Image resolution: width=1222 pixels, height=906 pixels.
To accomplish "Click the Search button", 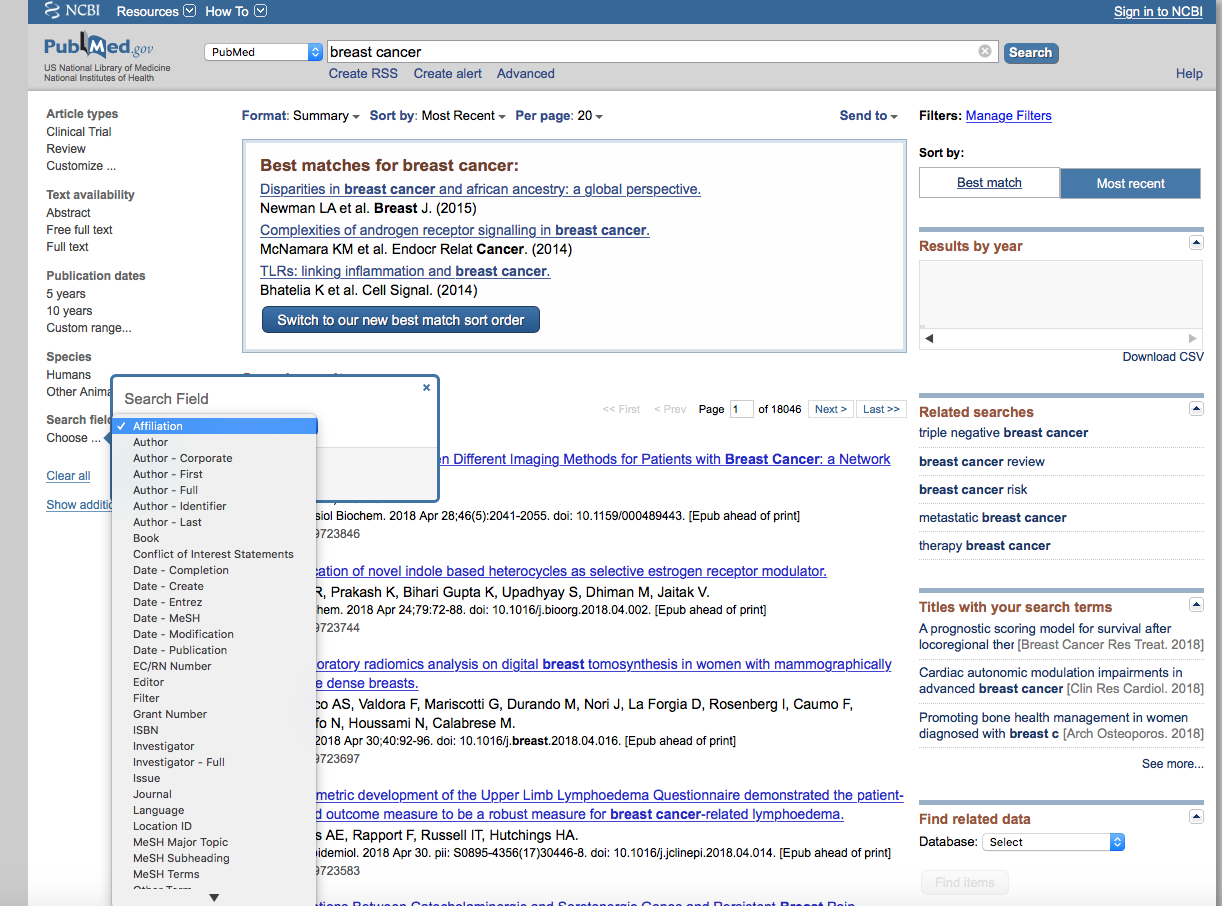I will [1030, 52].
